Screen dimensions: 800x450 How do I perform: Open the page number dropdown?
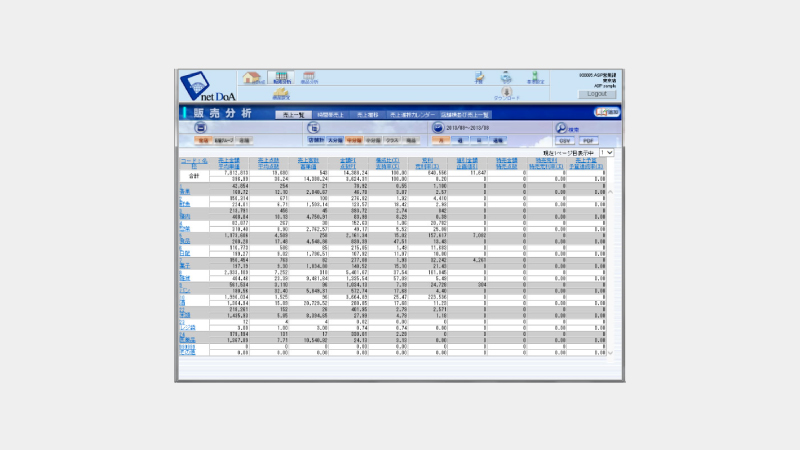tap(607, 153)
